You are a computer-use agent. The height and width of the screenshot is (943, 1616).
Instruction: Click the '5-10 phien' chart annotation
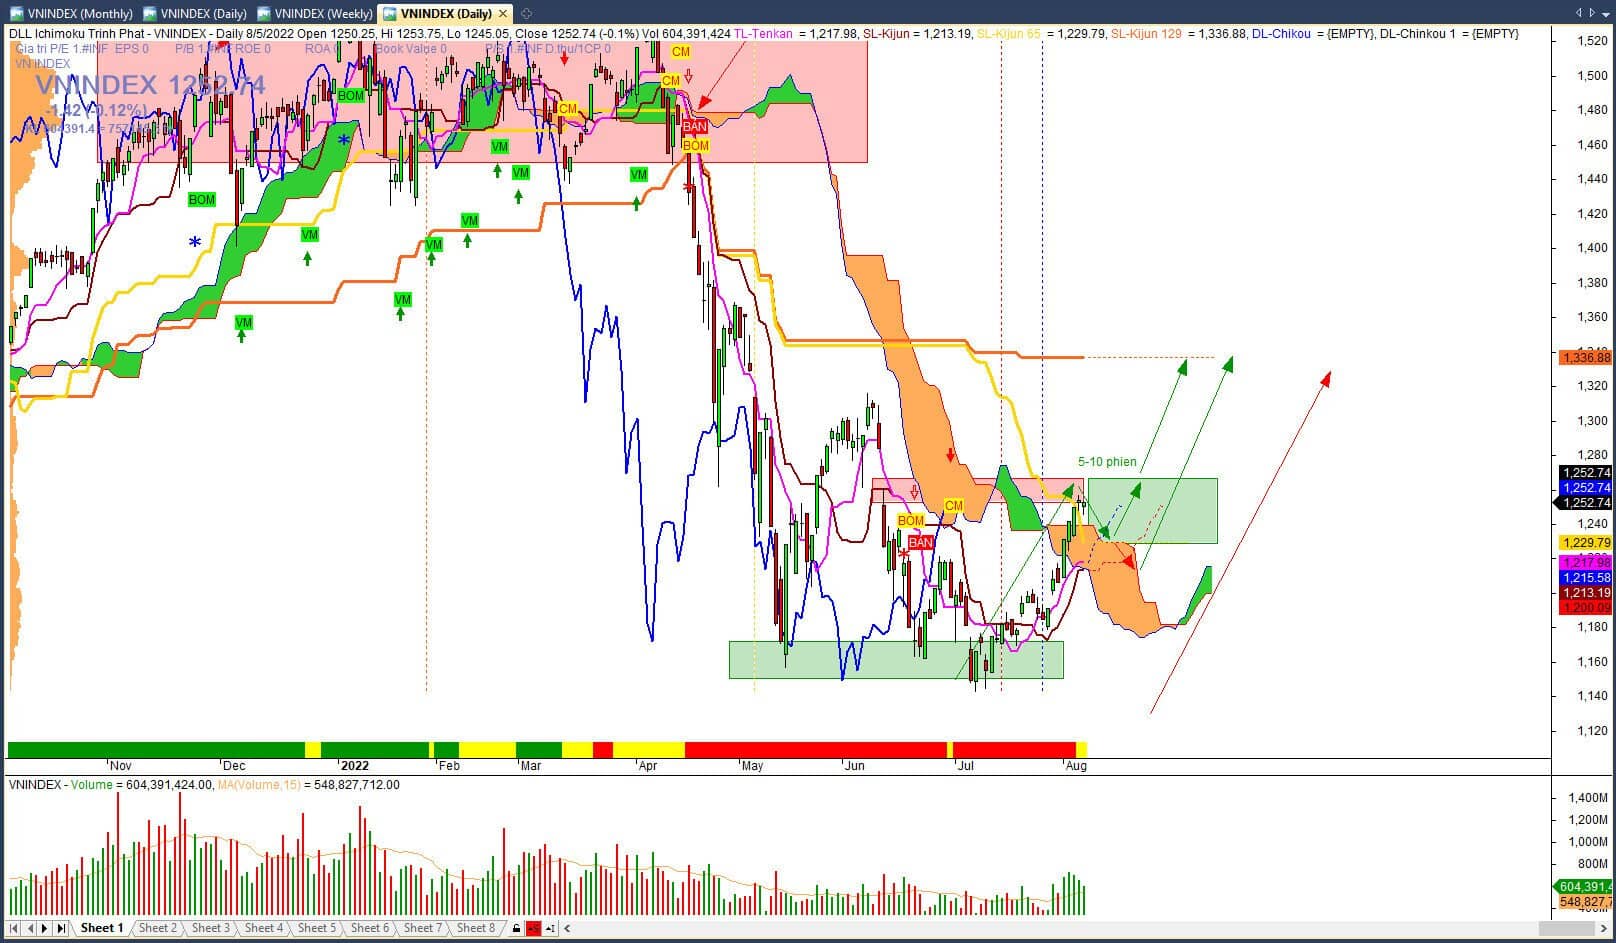pos(1107,462)
